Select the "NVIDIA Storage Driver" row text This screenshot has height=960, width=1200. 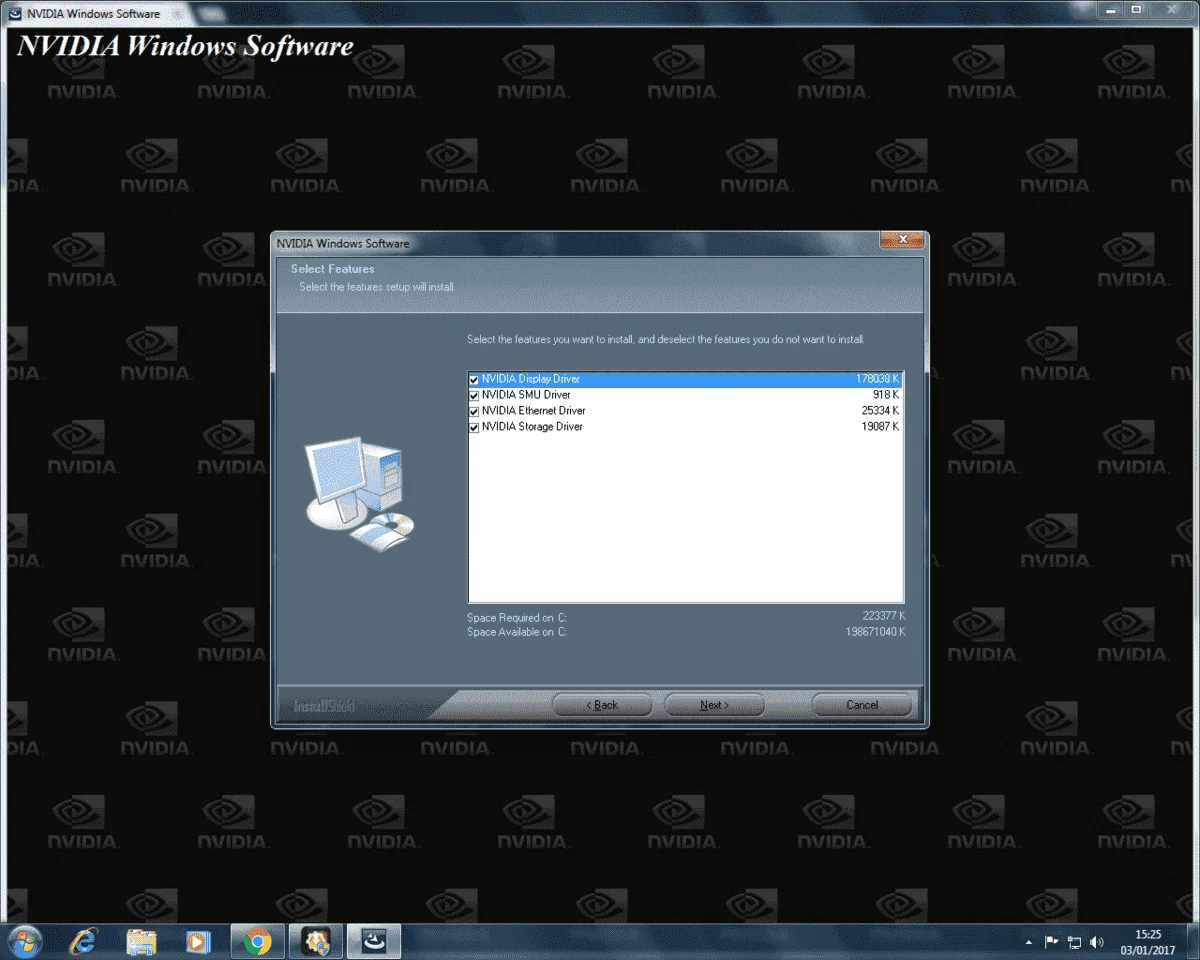[x=532, y=427]
